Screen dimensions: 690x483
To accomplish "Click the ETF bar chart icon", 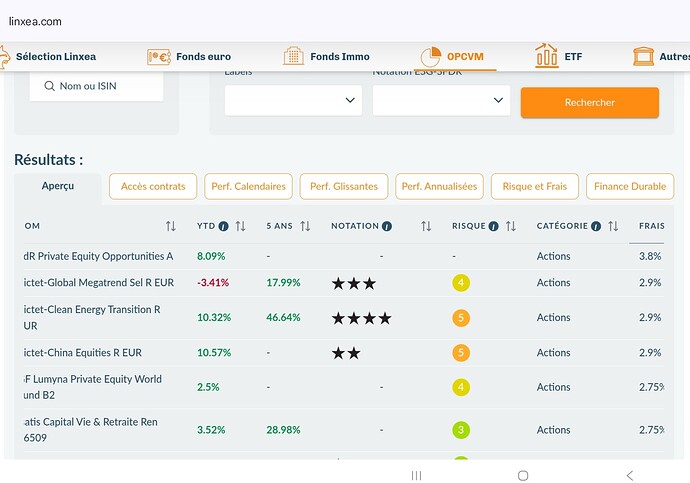I will (546, 56).
